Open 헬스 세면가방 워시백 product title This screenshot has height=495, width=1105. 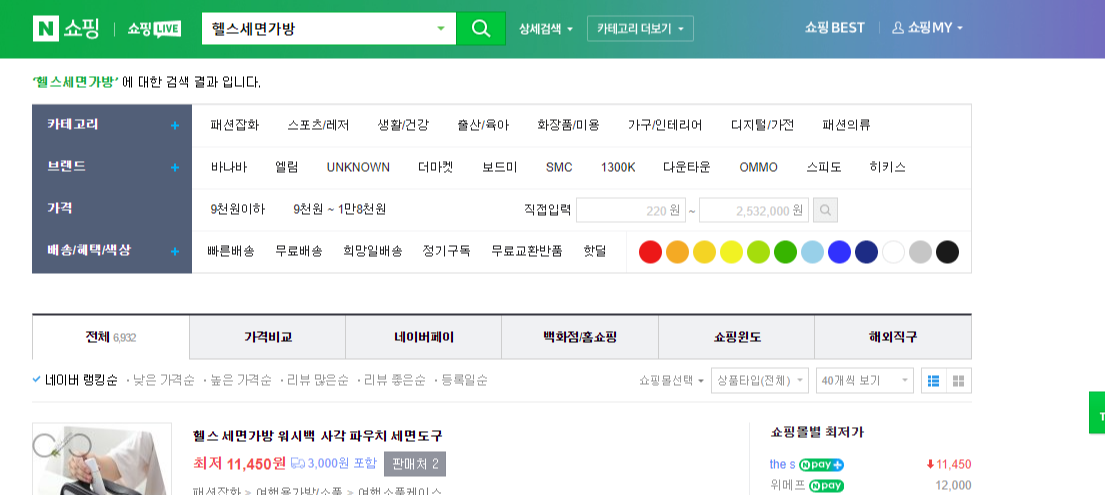point(317,436)
